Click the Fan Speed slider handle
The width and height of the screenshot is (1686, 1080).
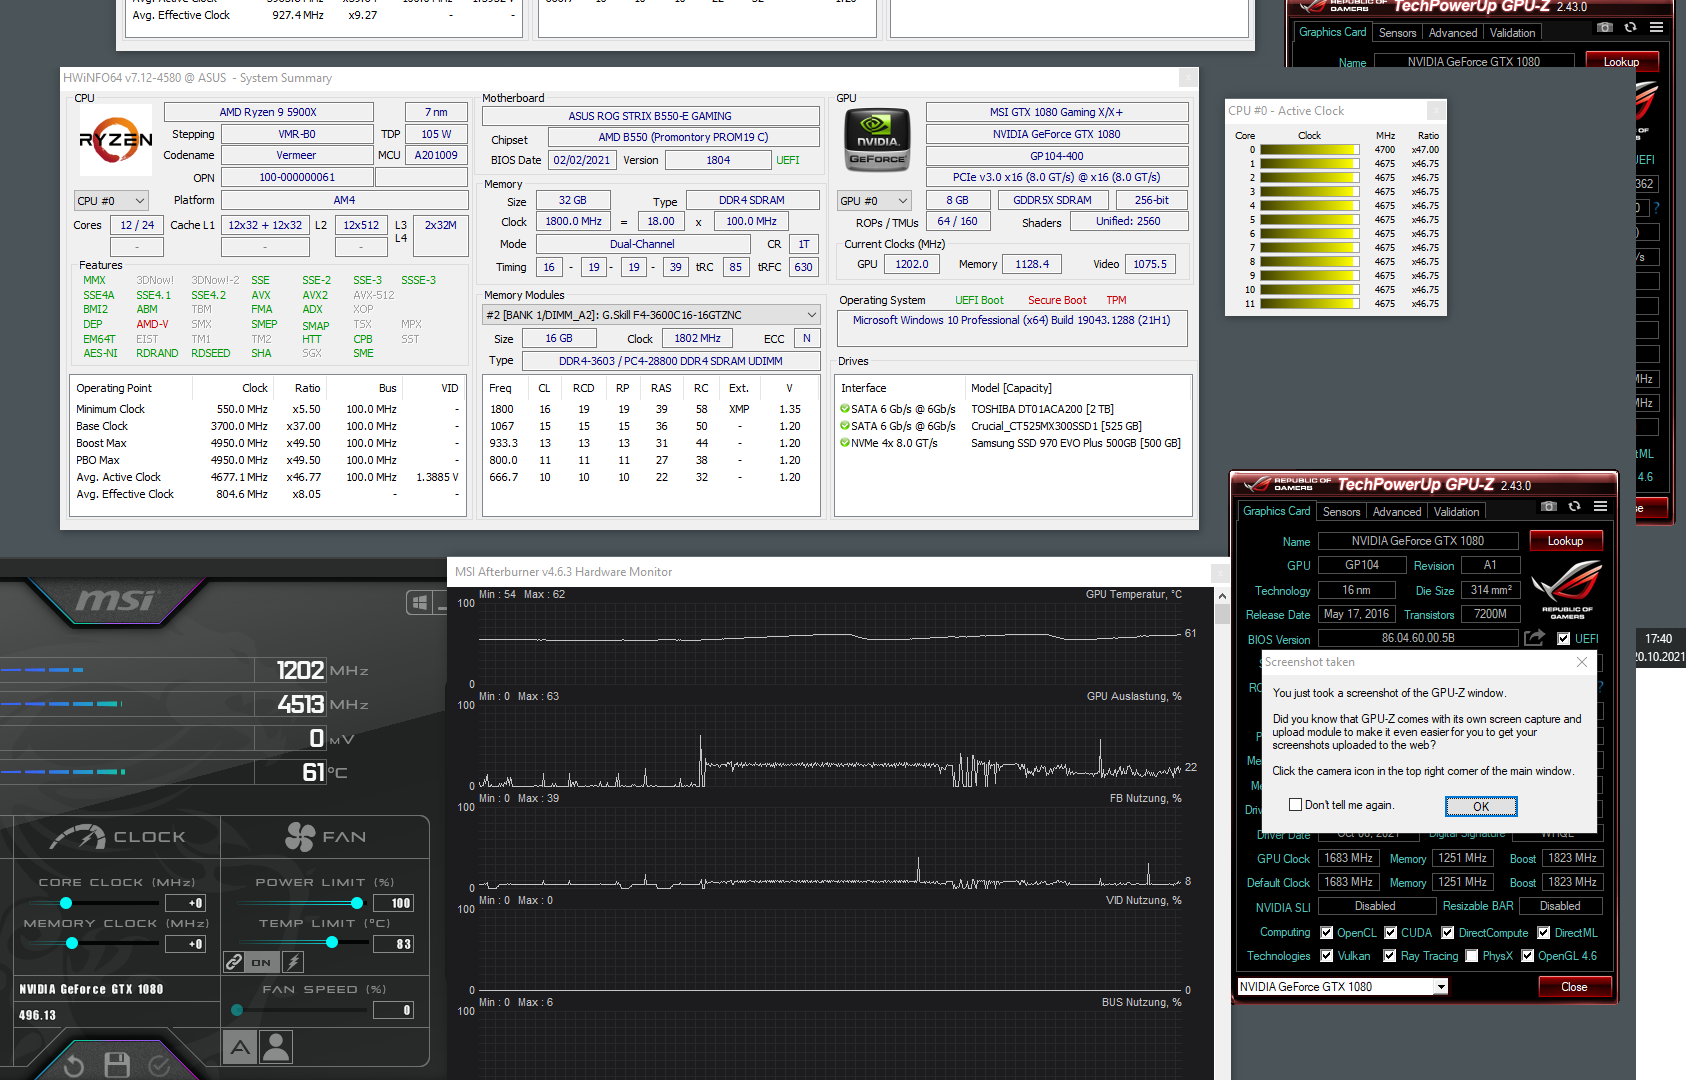(x=237, y=1010)
